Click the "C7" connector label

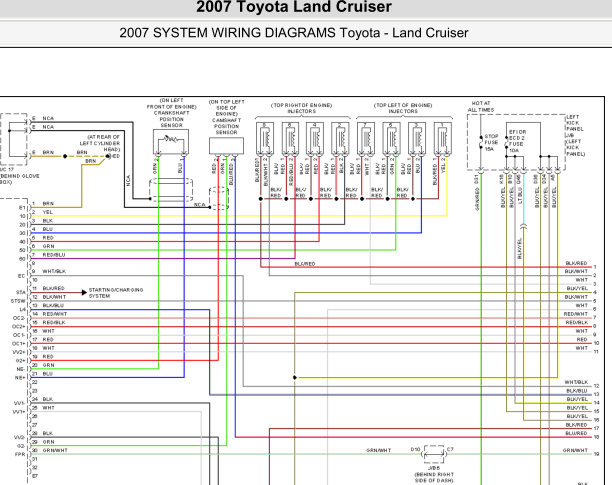pyautogui.click(x=450, y=449)
